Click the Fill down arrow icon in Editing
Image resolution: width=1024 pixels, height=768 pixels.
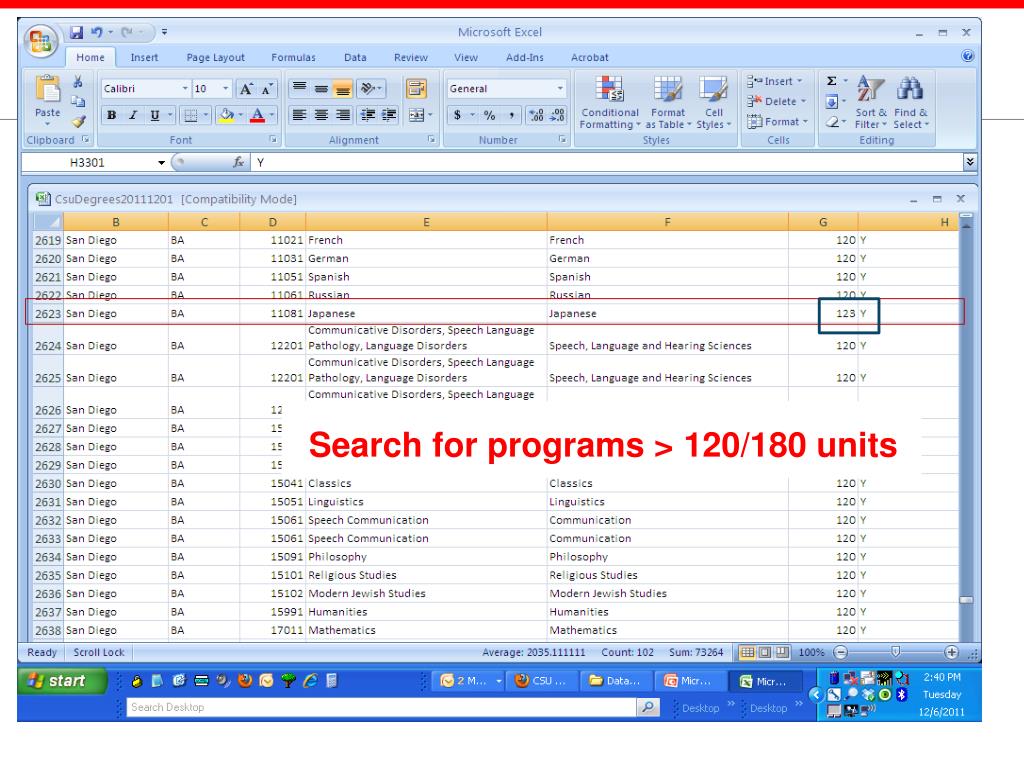point(831,101)
